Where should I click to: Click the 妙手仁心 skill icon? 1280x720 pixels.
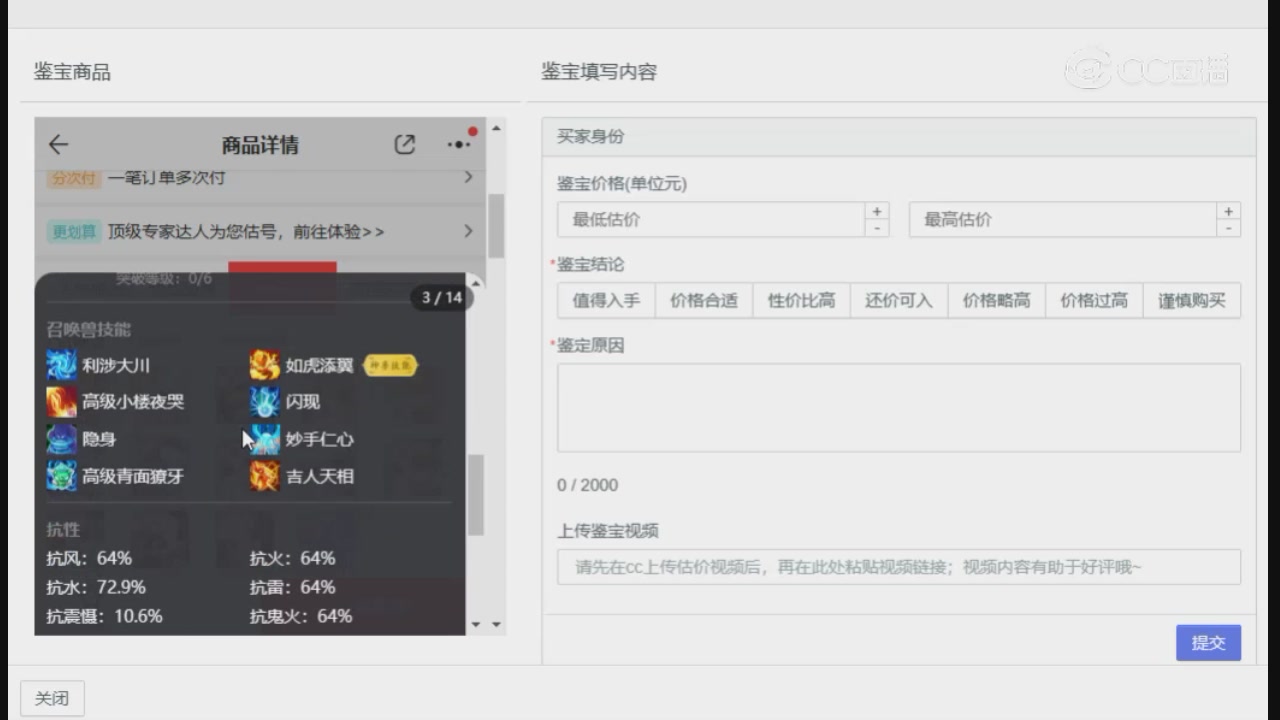pos(265,439)
